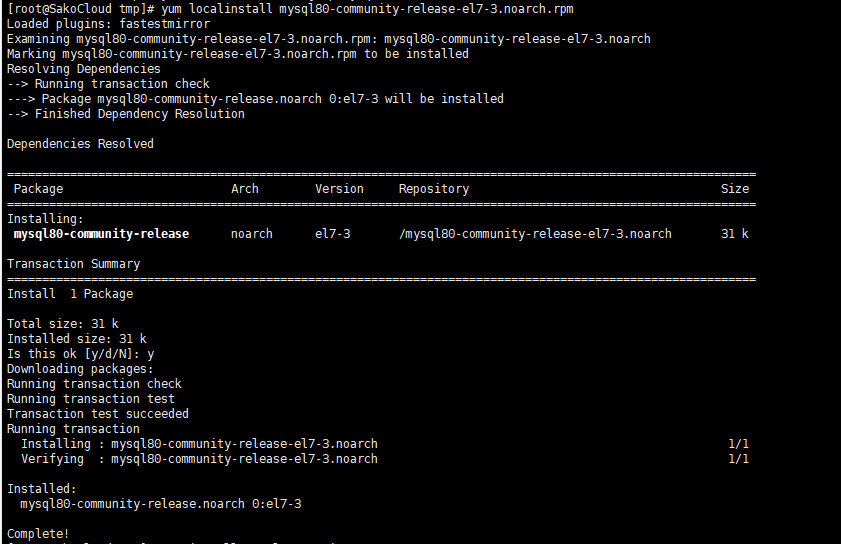This screenshot has width=841, height=544.
Task: Click the "Dependencies Resolved" text
Action: click(80, 144)
